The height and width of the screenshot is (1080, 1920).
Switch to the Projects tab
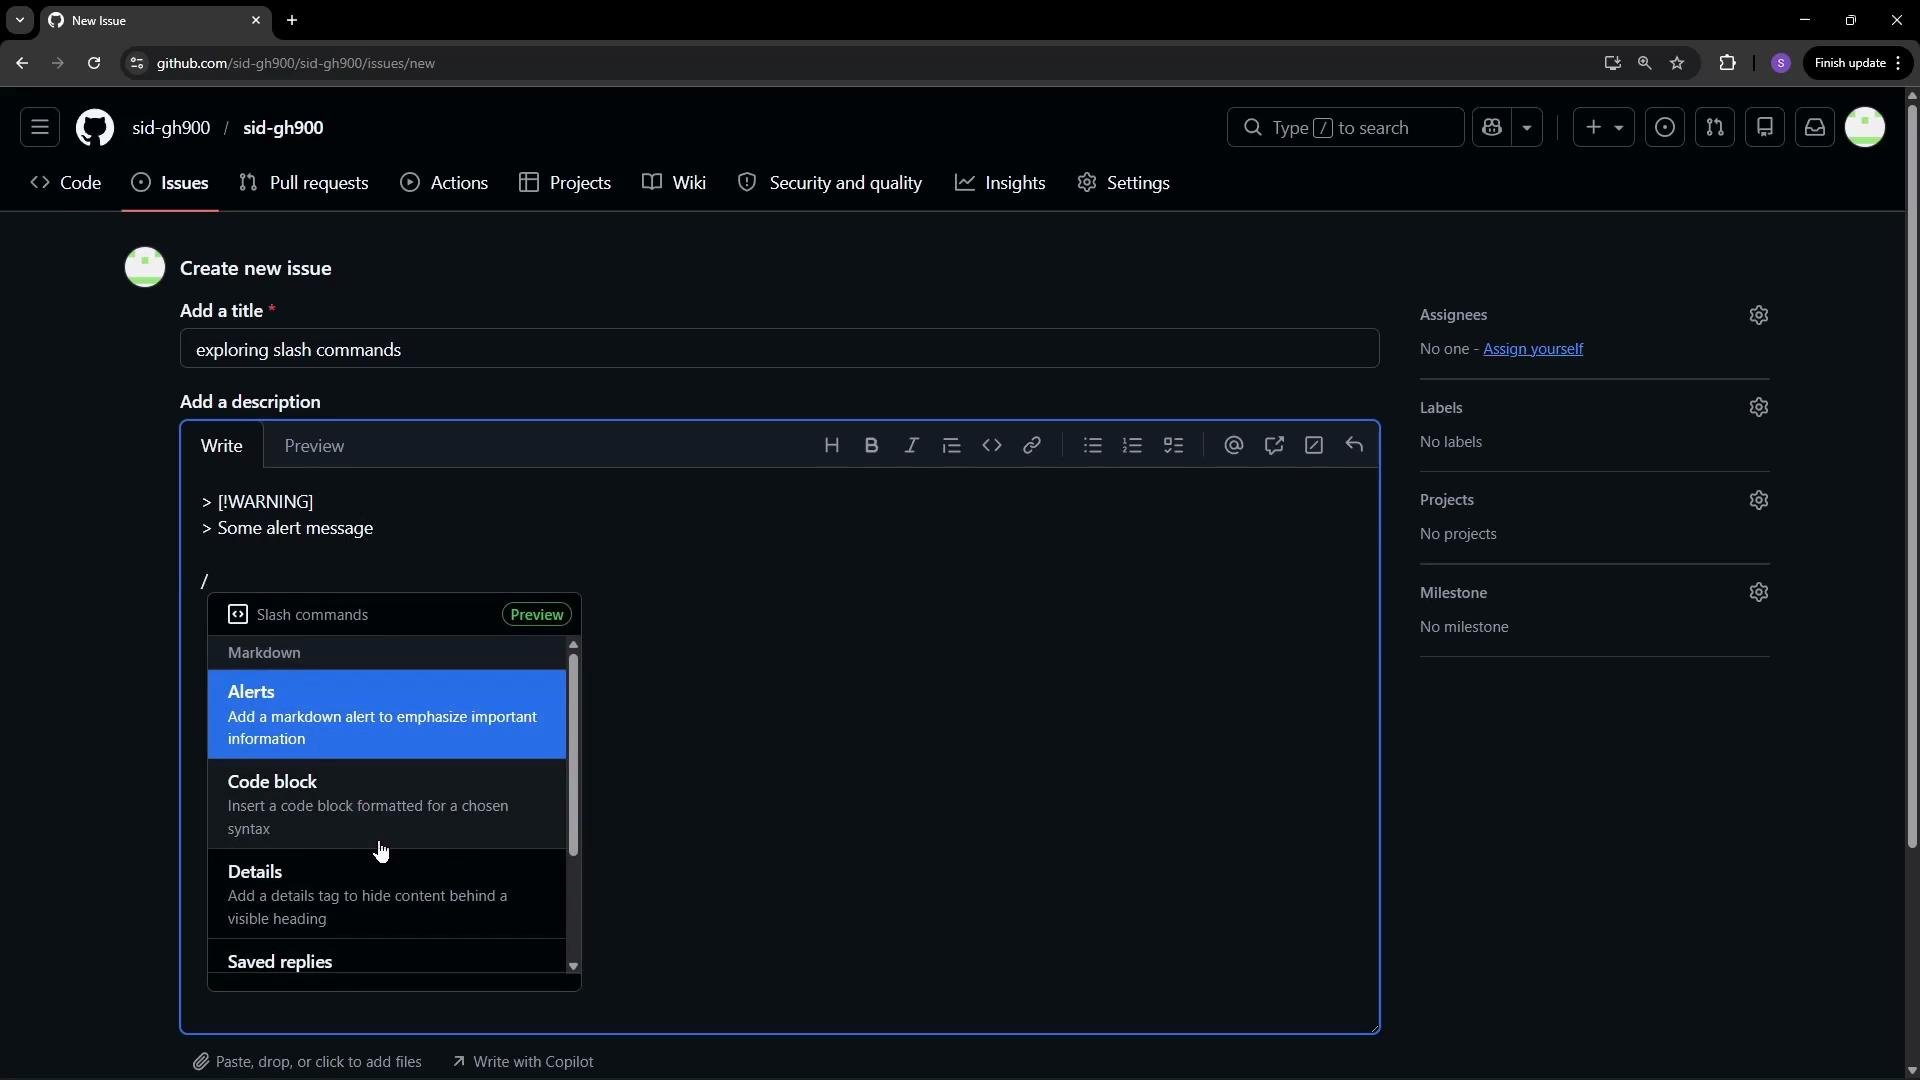565,183
